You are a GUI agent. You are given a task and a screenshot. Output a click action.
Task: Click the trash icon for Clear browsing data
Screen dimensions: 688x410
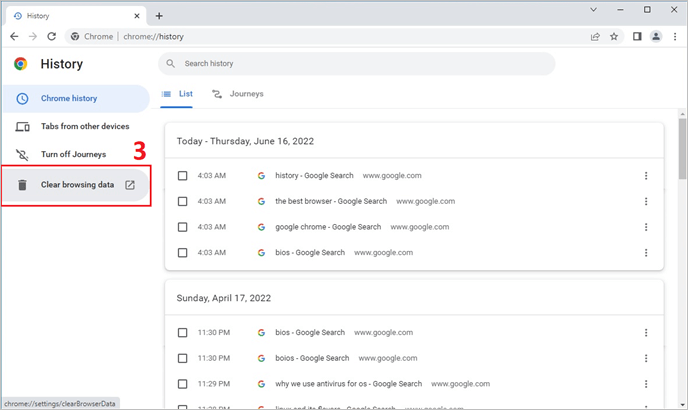click(x=22, y=185)
